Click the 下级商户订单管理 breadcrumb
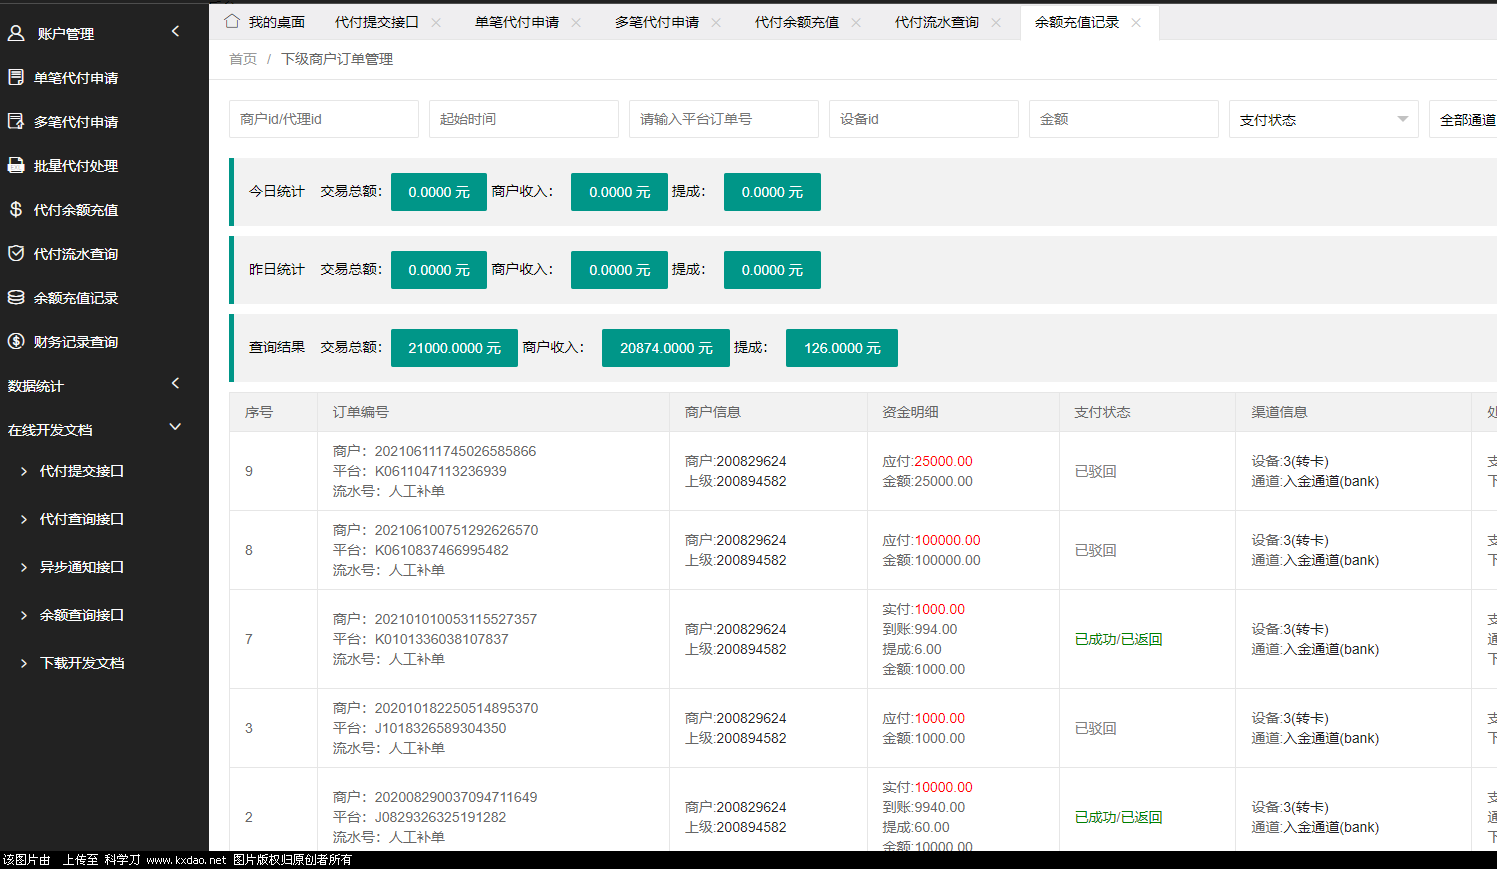This screenshot has width=1497, height=869. coord(337,59)
